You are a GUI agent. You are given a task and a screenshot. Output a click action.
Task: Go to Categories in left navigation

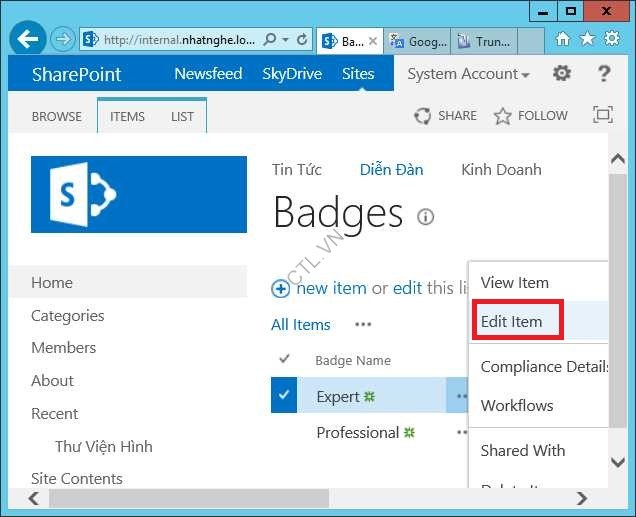(68, 315)
